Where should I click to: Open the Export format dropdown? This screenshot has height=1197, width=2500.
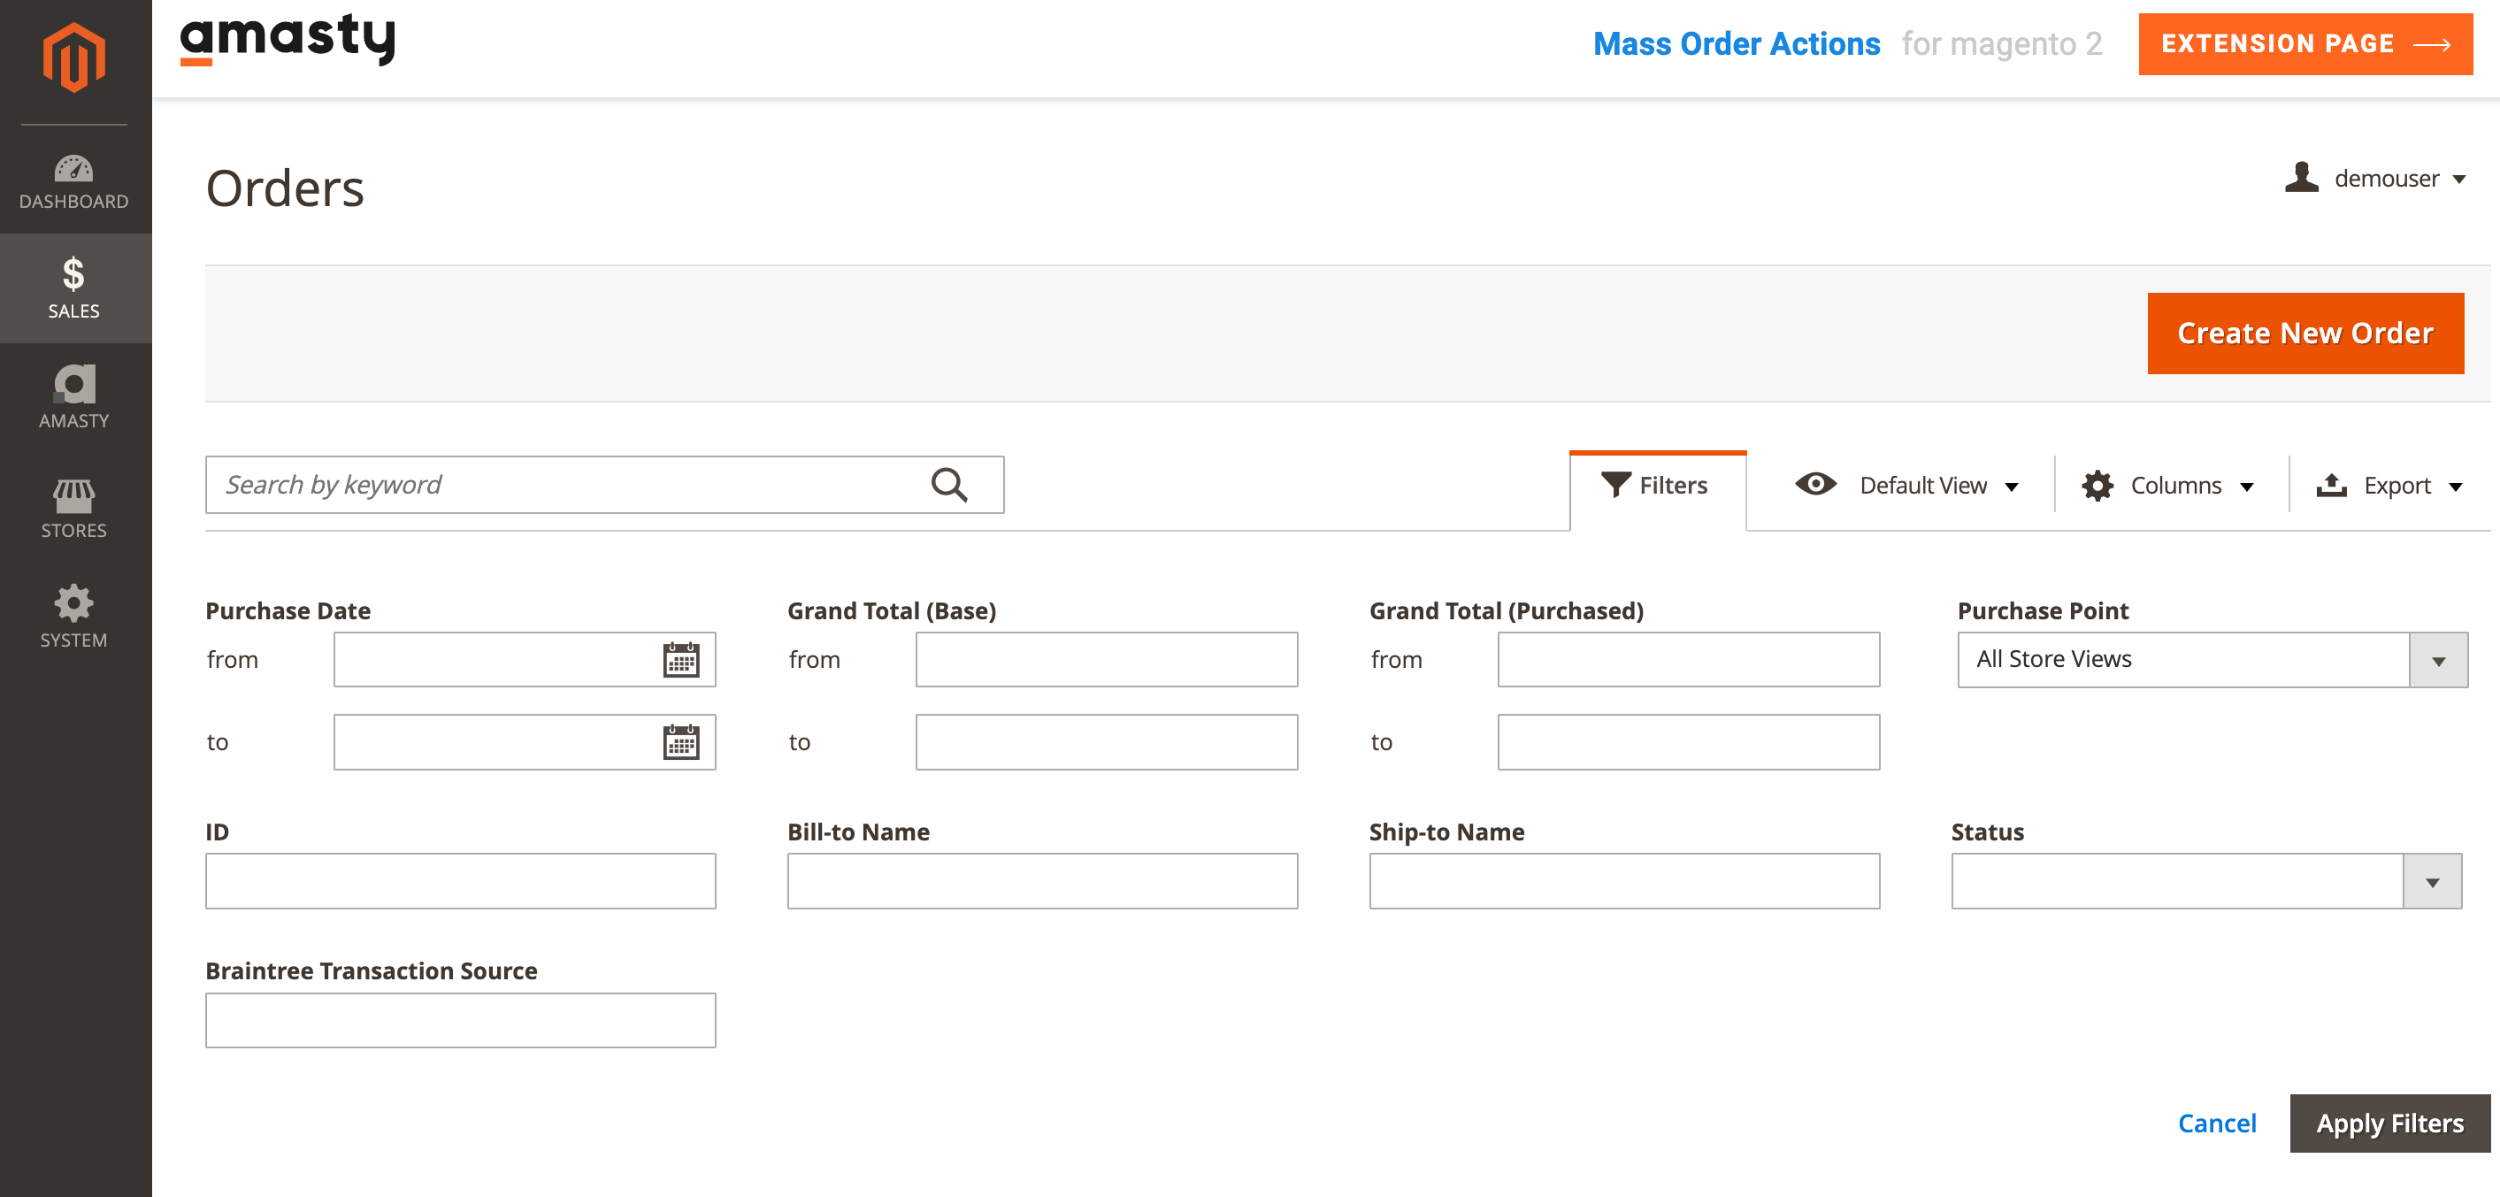click(x=2459, y=485)
